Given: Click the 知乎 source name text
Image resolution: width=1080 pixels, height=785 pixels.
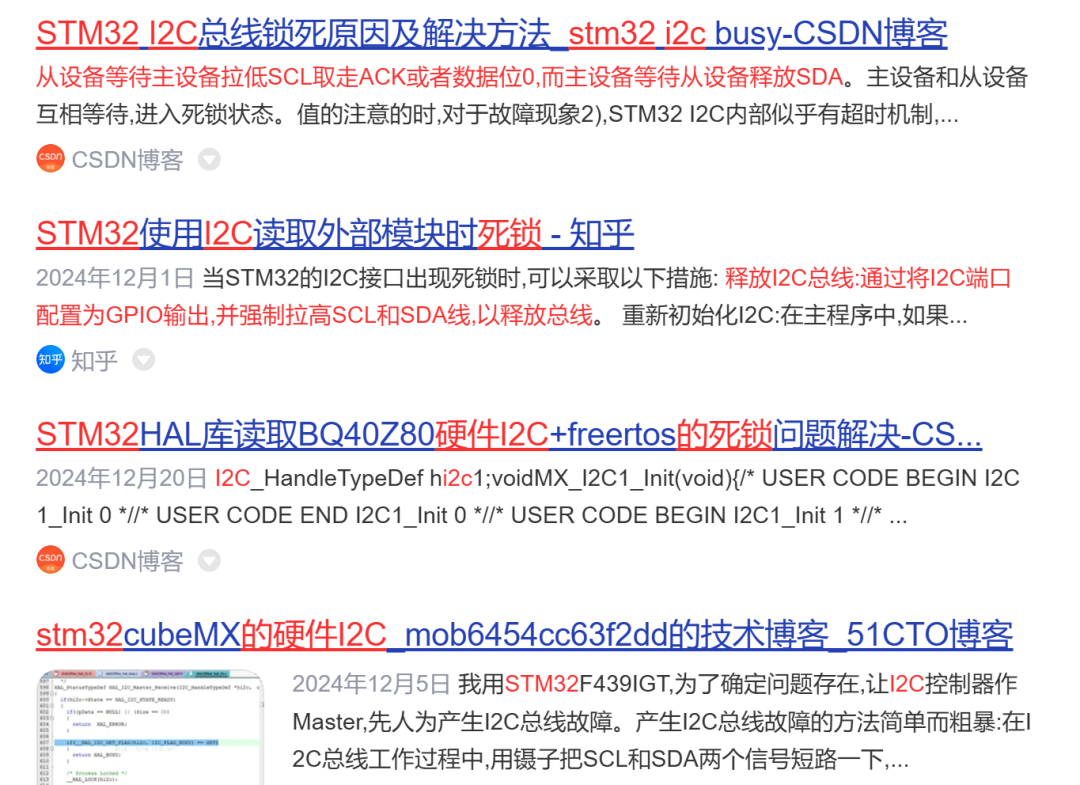Looking at the screenshot, I should tap(94, 360).
